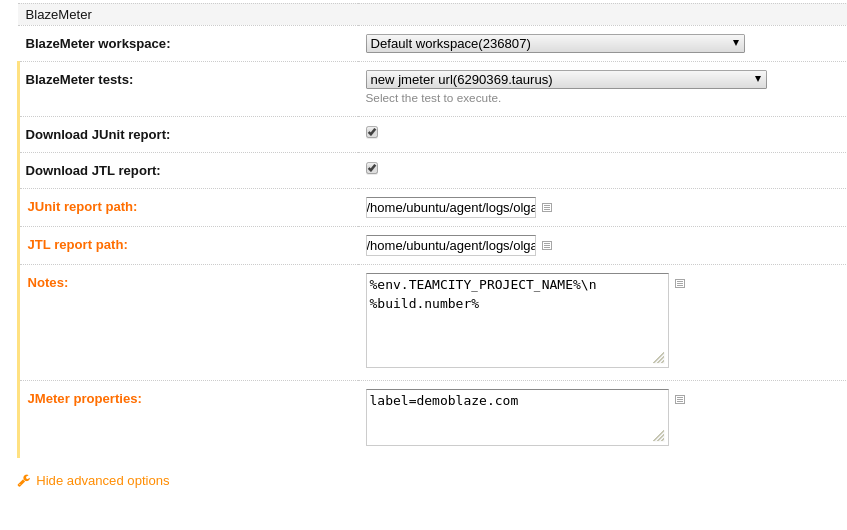Click the "Notes:" field label
The image size is (847, 530).
click(48, 282)
